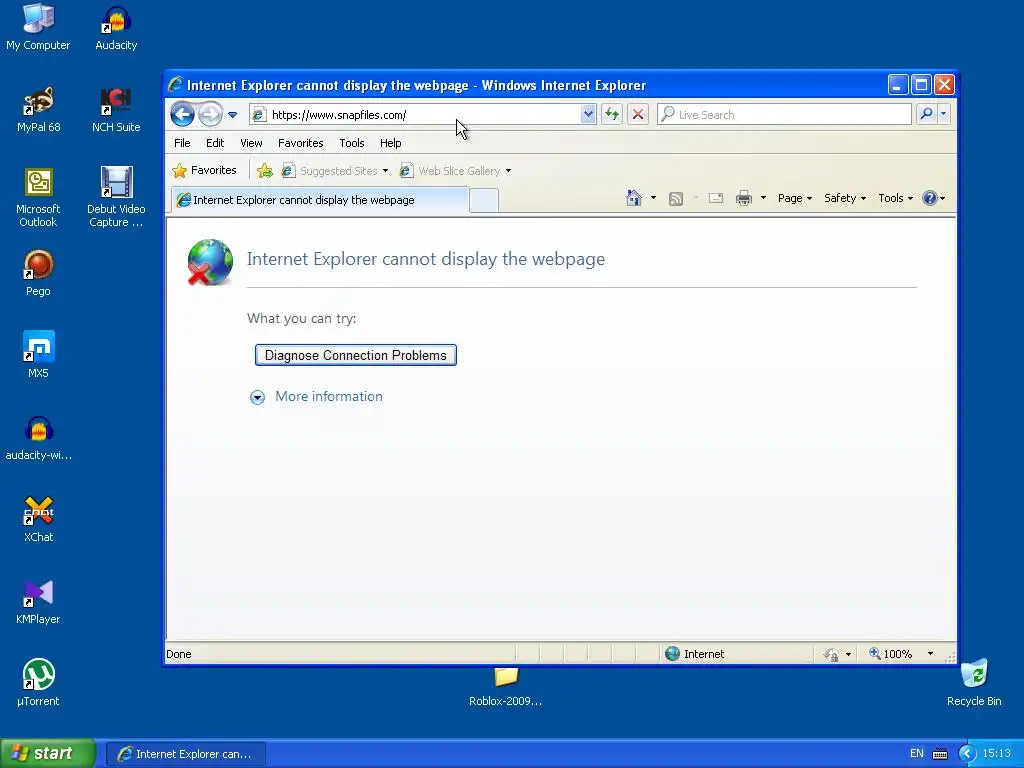Select the Pego desktop icon

coord(38,274)
